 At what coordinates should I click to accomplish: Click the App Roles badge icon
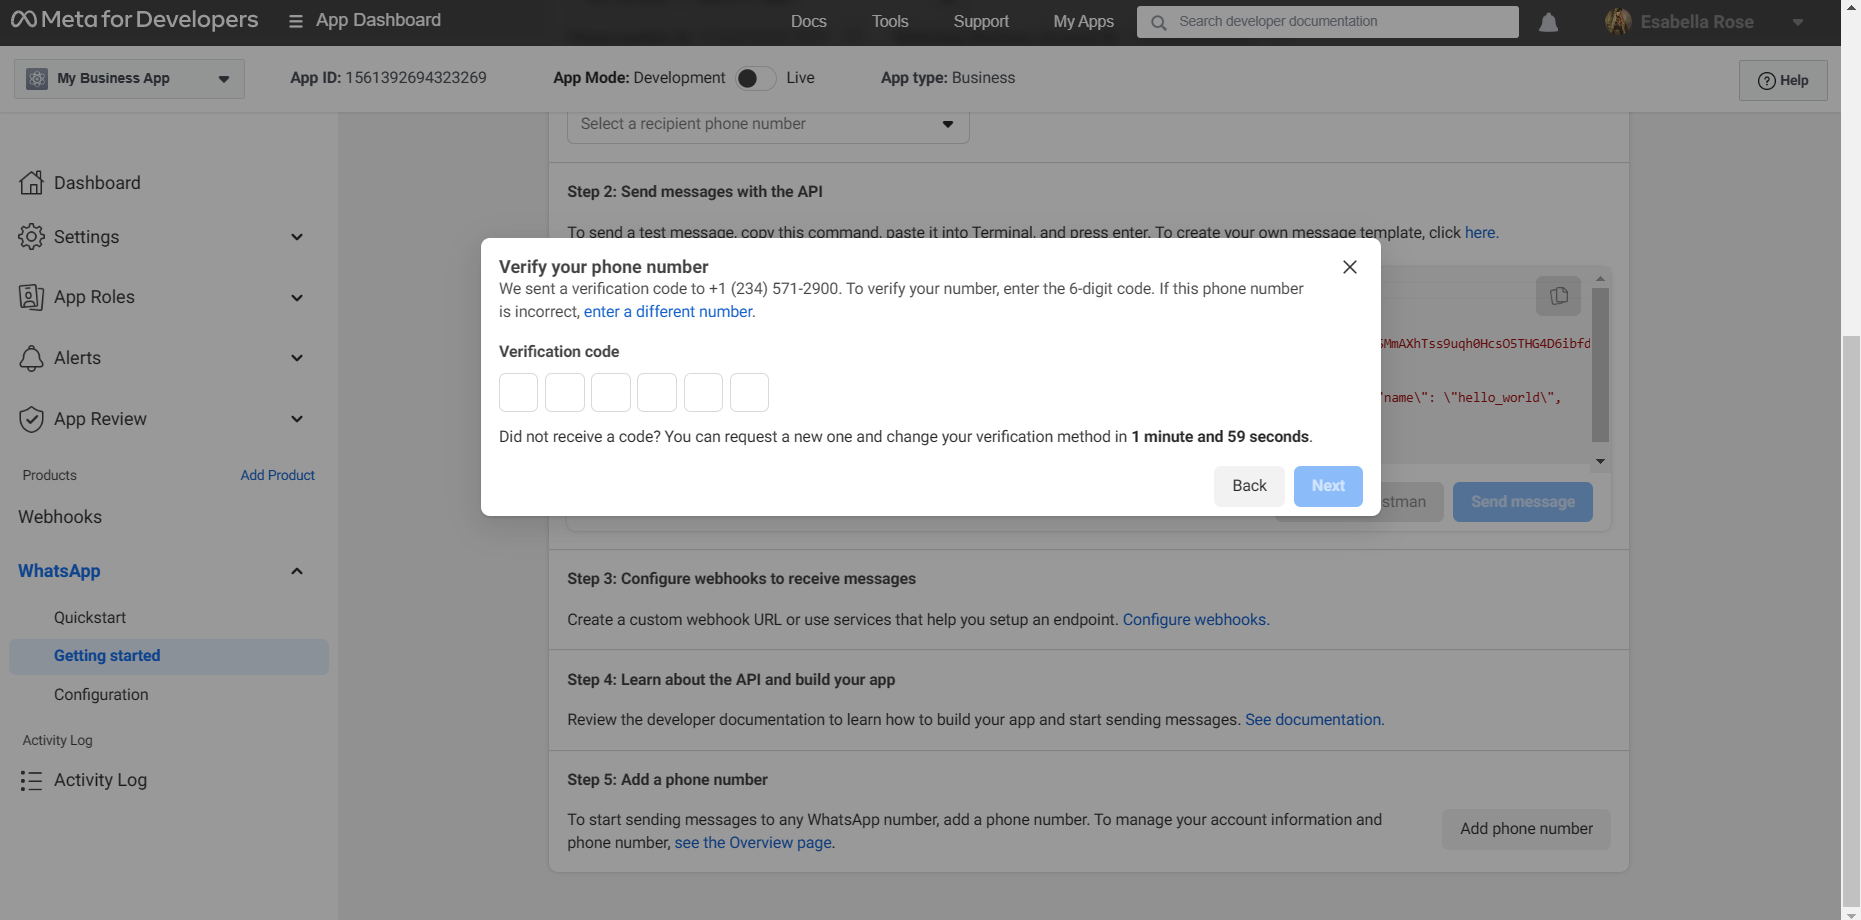pos(32,297)
